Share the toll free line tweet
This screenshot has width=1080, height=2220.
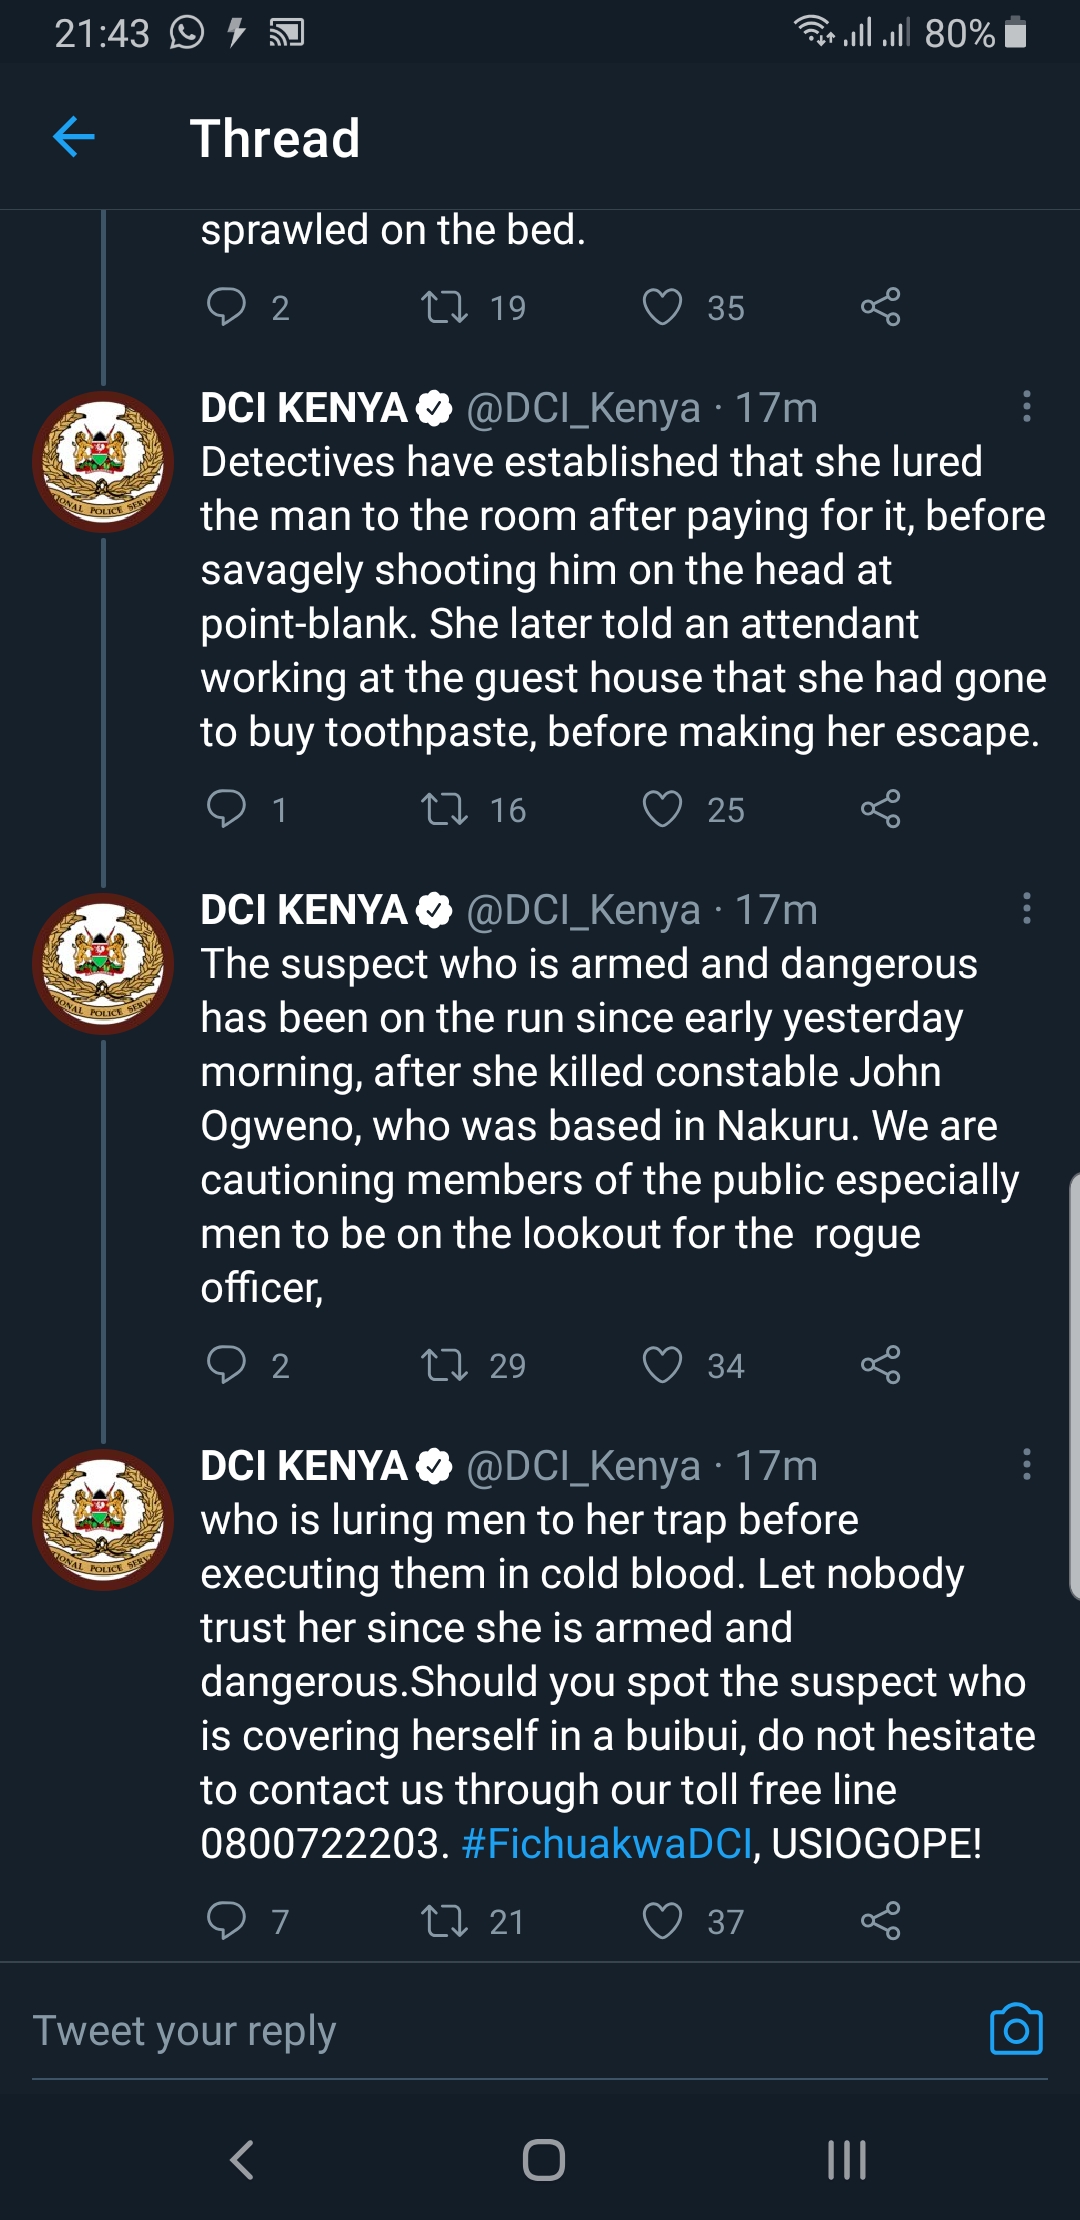tap(881, 1920)
